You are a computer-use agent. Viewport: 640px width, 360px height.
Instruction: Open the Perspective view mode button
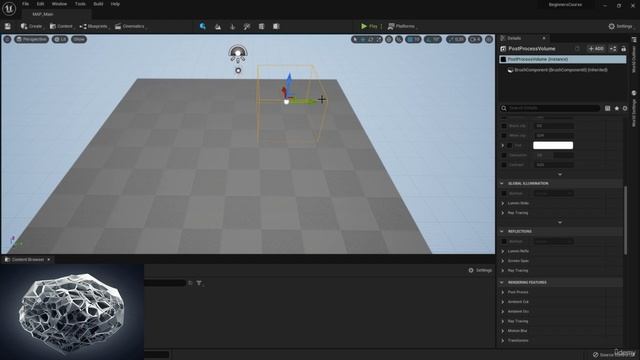(31, 39)
